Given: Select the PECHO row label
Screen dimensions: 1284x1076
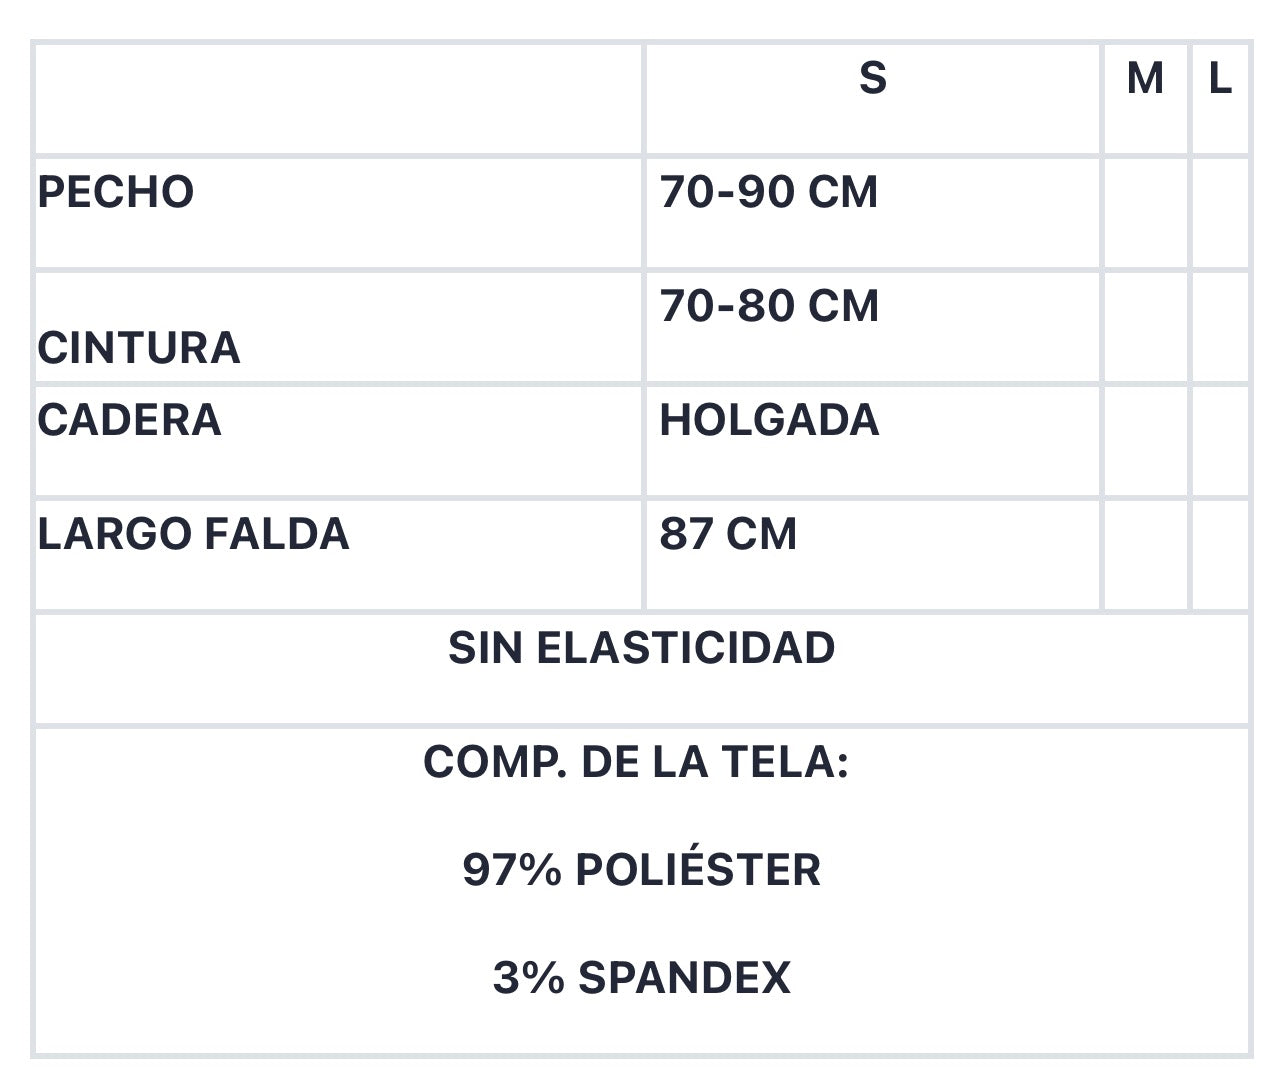Looking at the screenshot, I should 116,192.
